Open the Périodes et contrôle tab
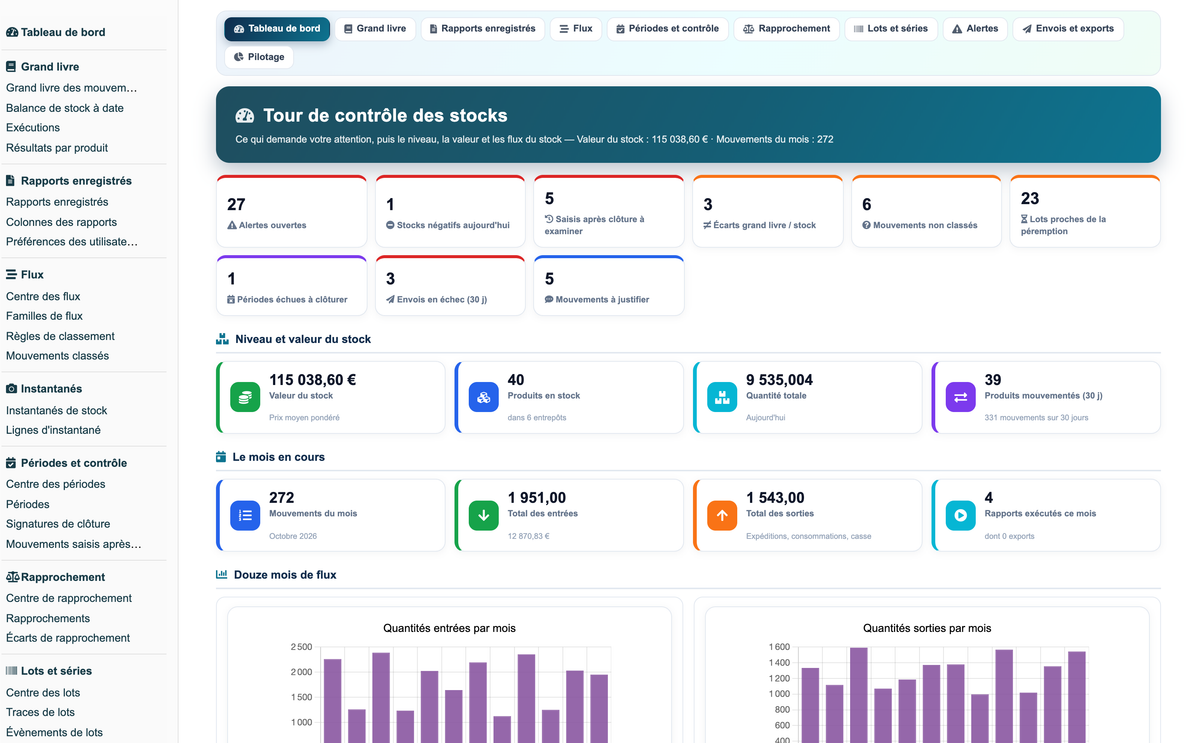The width and height of the screenshot is (1200, 743). pyautogui.click(x=667, y=29)
